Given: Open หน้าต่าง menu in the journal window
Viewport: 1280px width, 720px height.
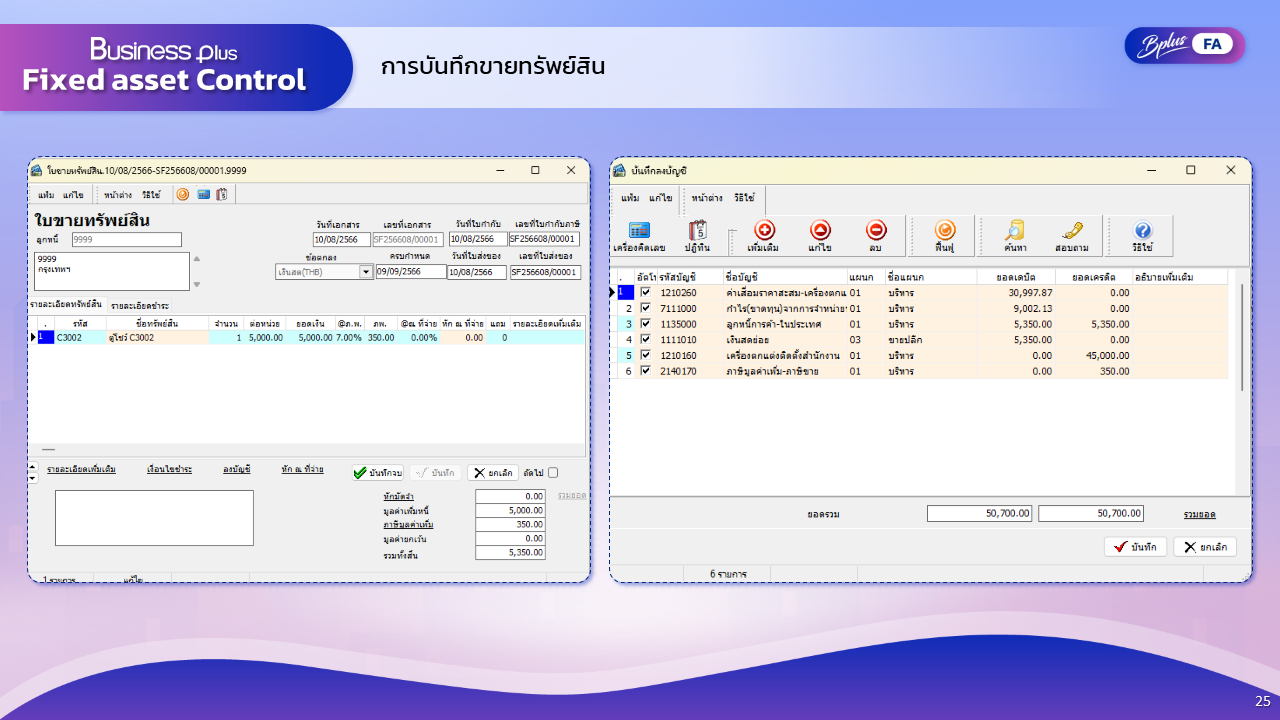Looking at the screenshot, I should click(x=707, y=198).
